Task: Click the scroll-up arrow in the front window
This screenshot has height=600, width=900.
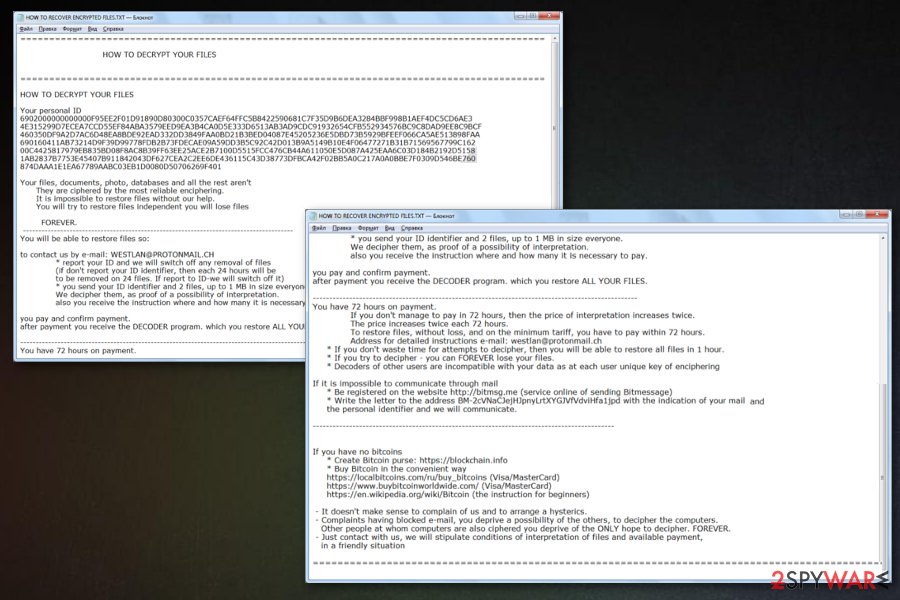Action: [x=883, y=238]
